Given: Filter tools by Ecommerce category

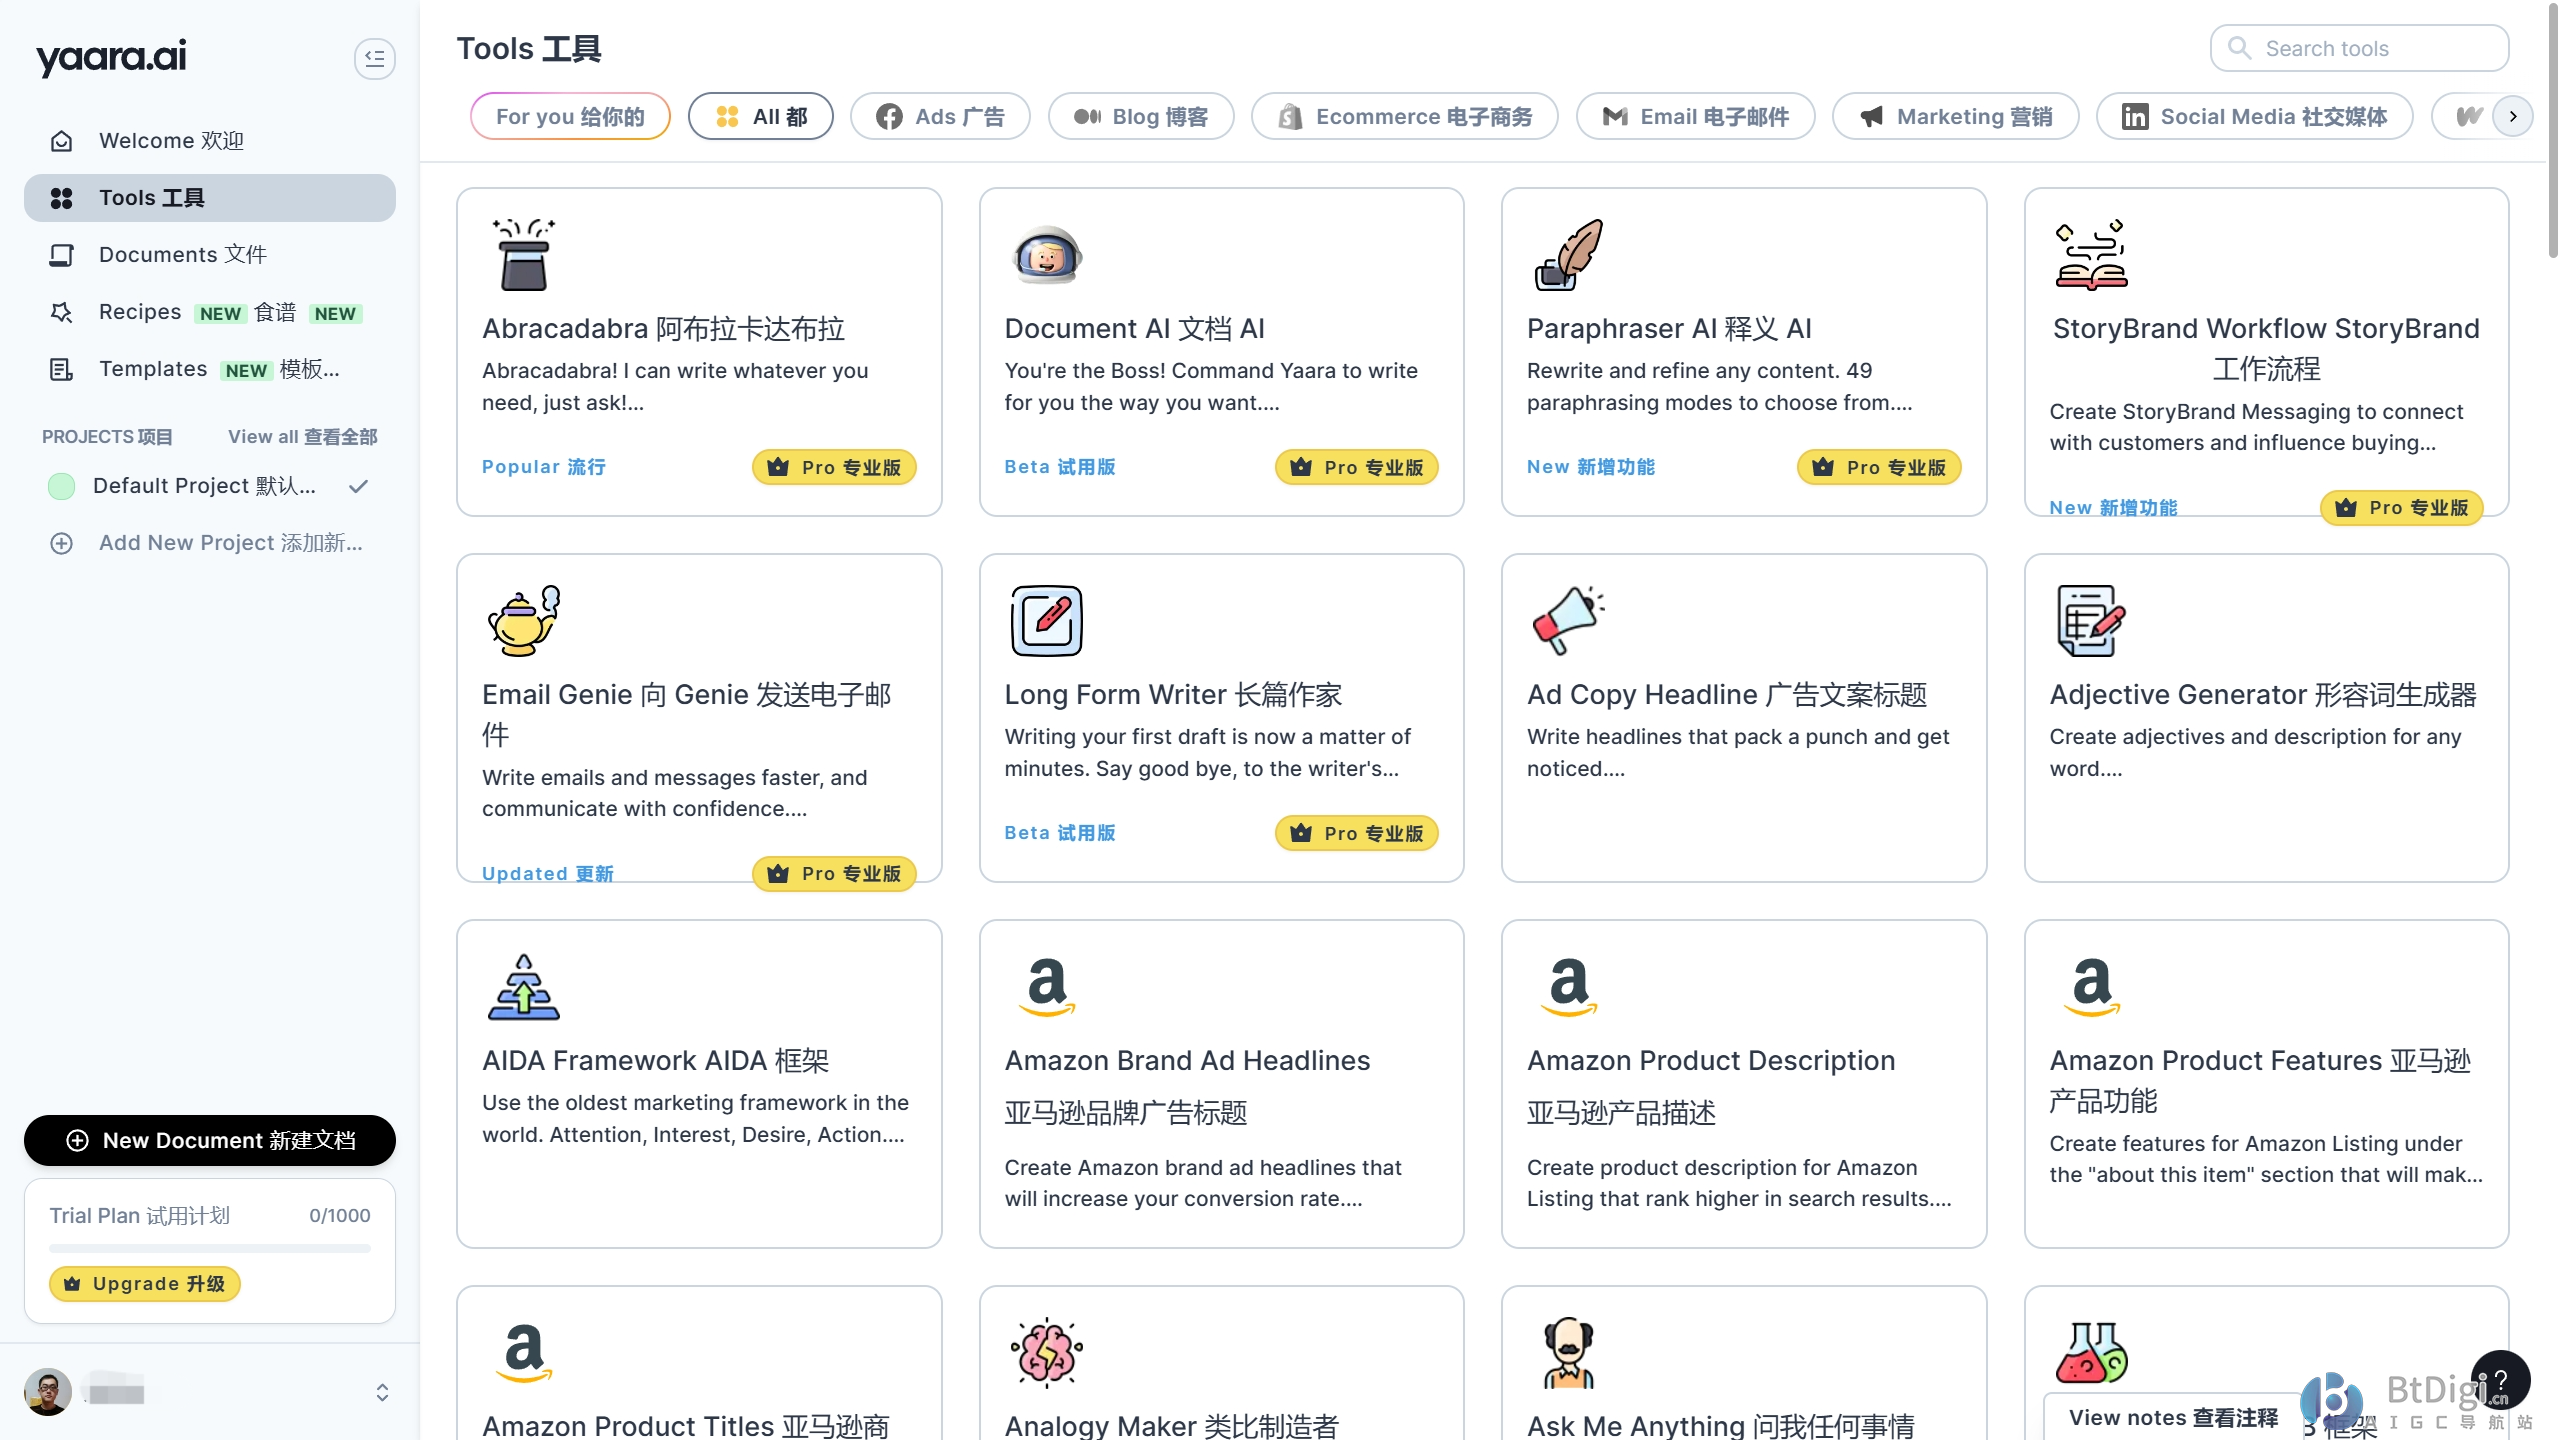Looking at the screenshot, I should coord(1405,116).
